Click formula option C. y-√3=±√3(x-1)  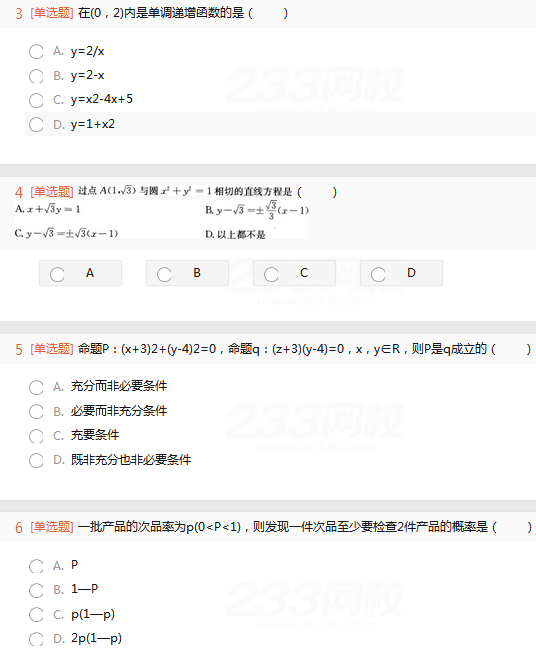[x=66, y=233]
